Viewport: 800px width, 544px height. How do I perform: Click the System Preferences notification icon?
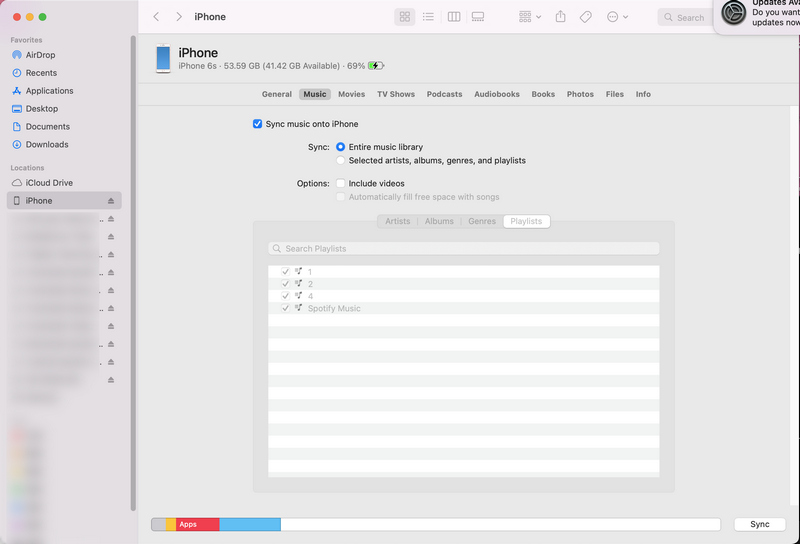(x=733, y=13)
